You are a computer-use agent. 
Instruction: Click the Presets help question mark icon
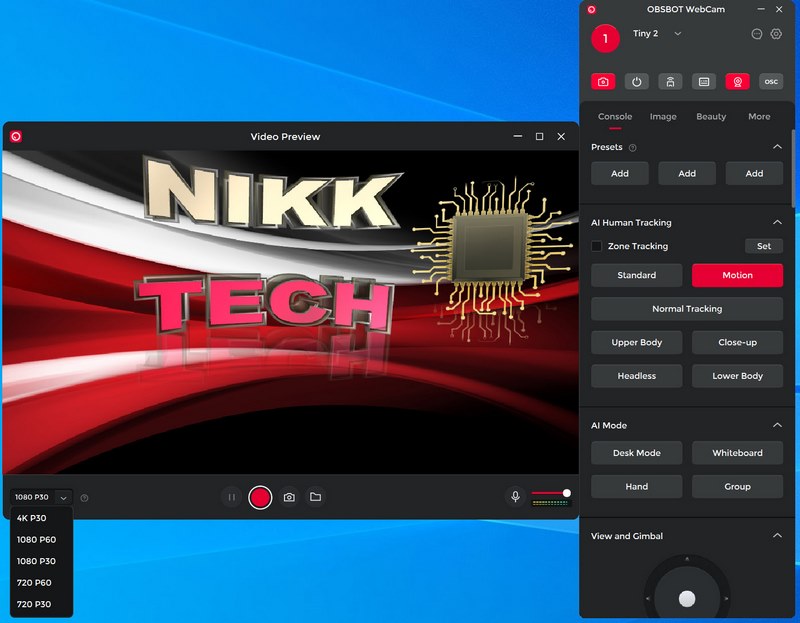coord(633,147)
